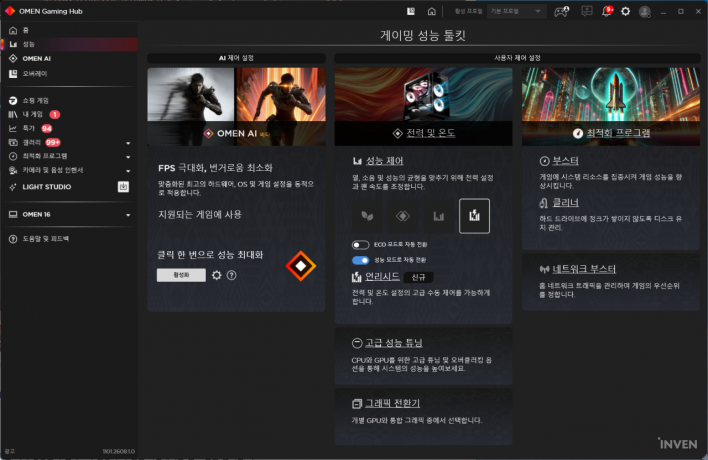The height and width of the screenshot is (460, 708).
Task: Open LIGHT STUDIO in the sidebar
Action: (x=47, y=187)
